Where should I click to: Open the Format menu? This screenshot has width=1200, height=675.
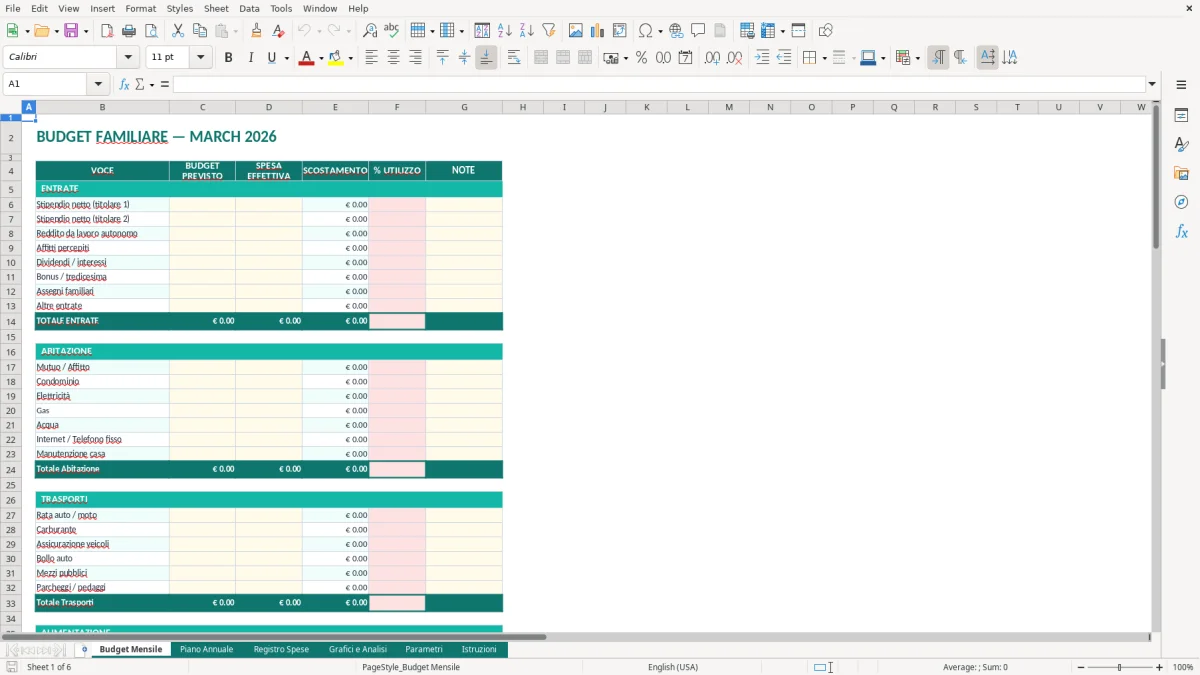click(140, 8)
